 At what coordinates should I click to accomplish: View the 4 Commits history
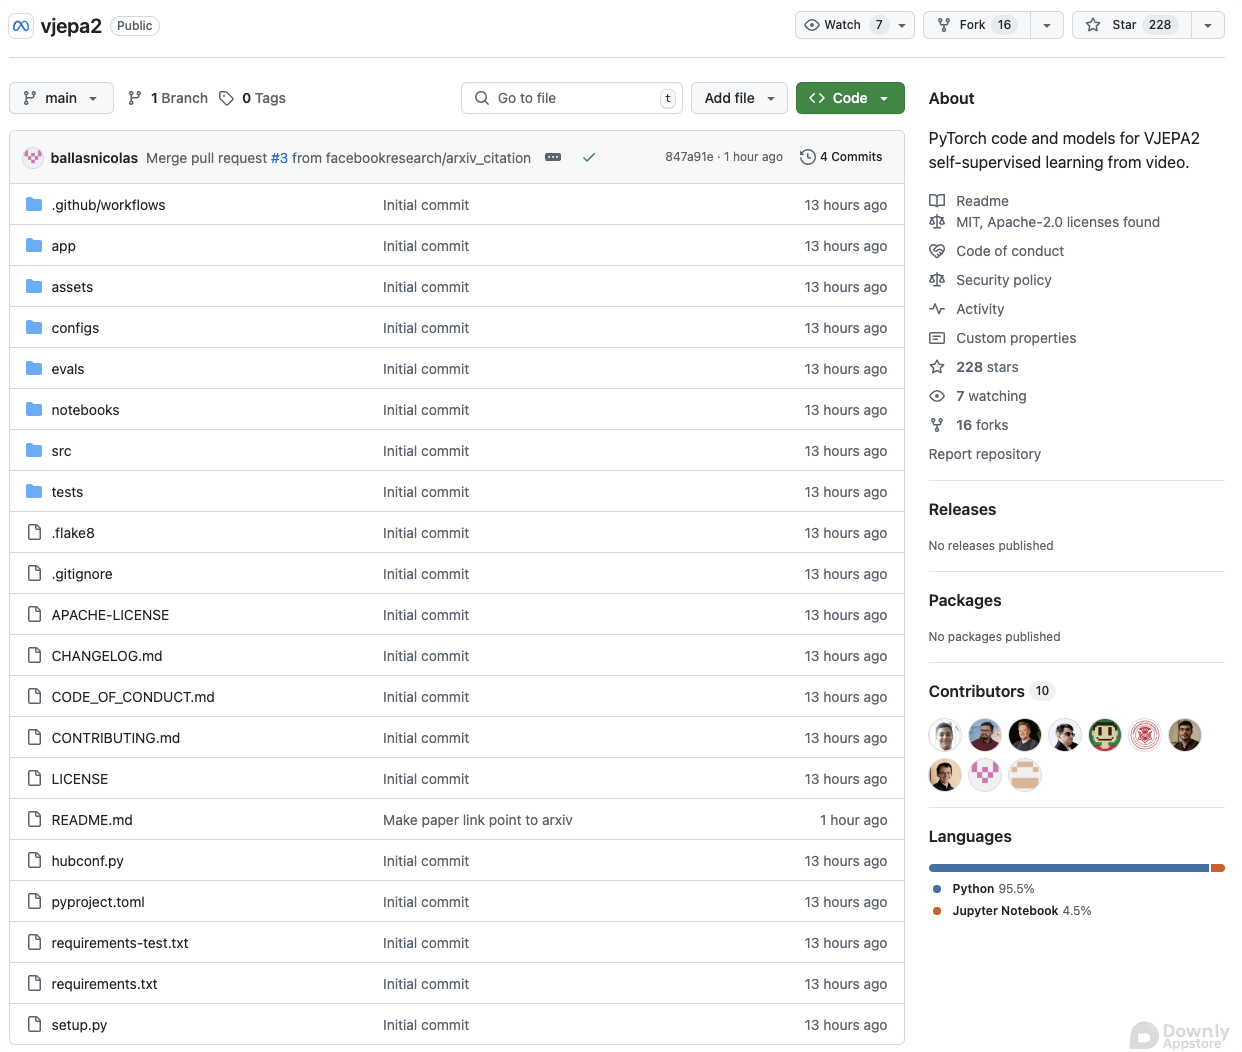pos(841,157)
